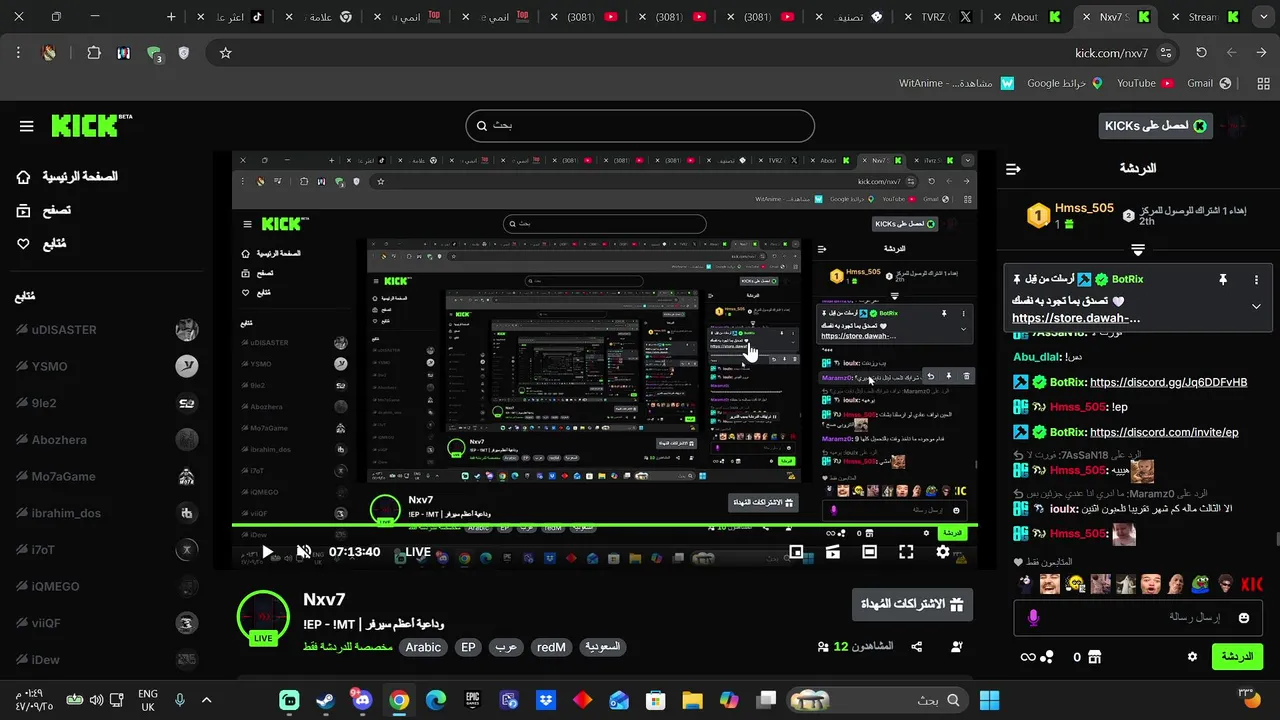Select the redM tag
This screenshot has height=720, width=1280.
551,647
